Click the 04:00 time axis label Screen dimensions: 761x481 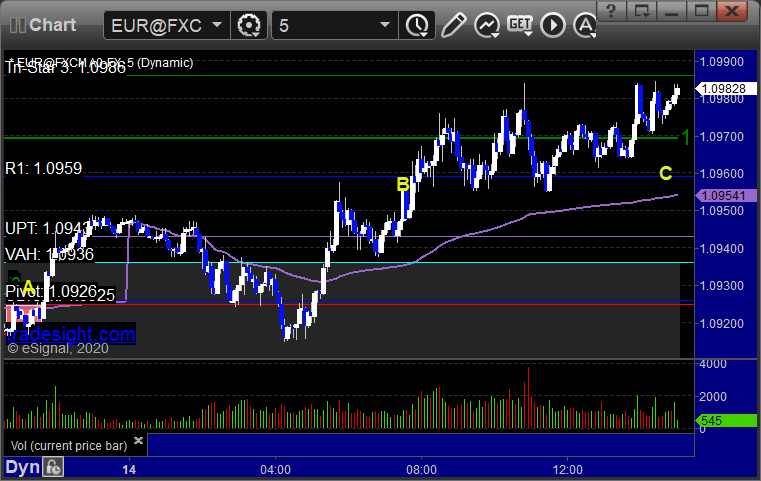coord(275,470)
